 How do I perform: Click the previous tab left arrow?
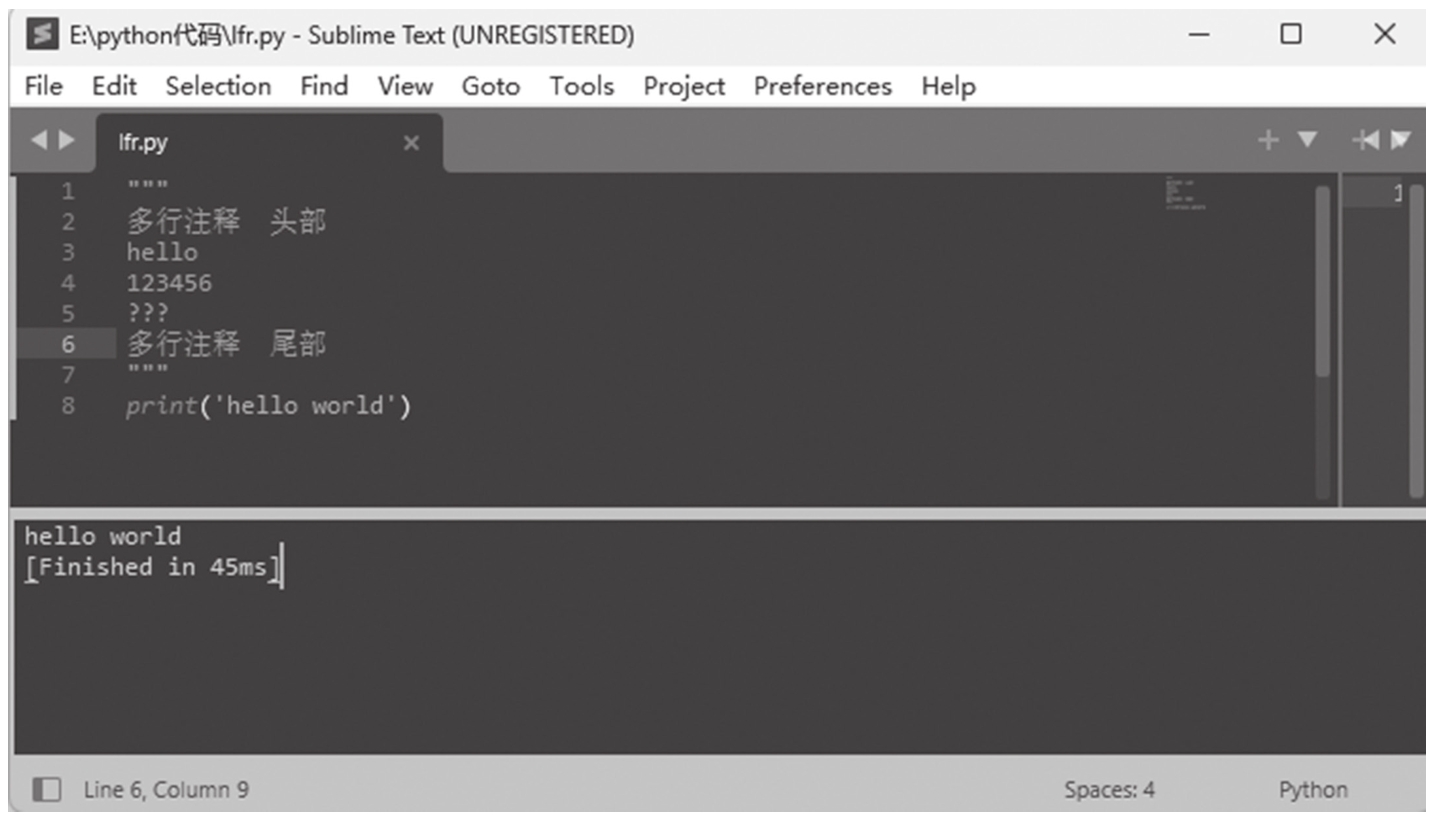[39, 141]
